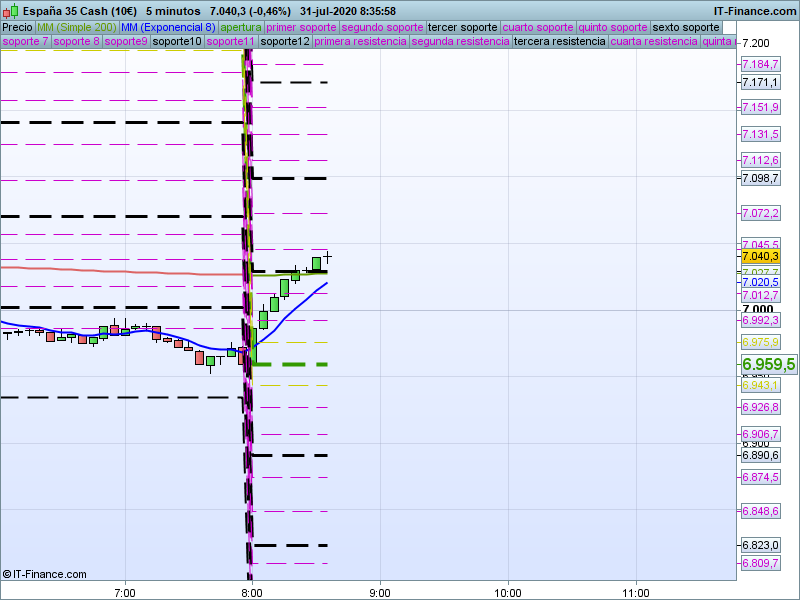Viewport: 800px width, 600px height.
Task: Click the primera resistencia label
Action: point(360,41)
